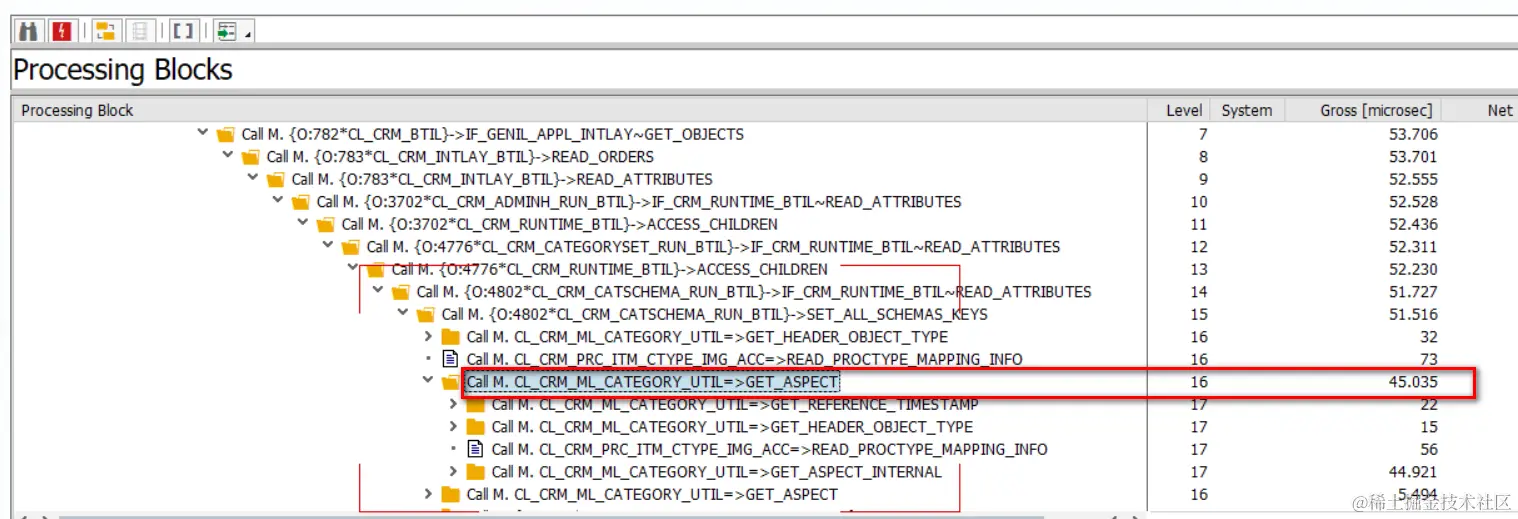The height and width of the screenshot is (519, 1518).
Task: Click gross value 53.701
Action: (1414, 157)
